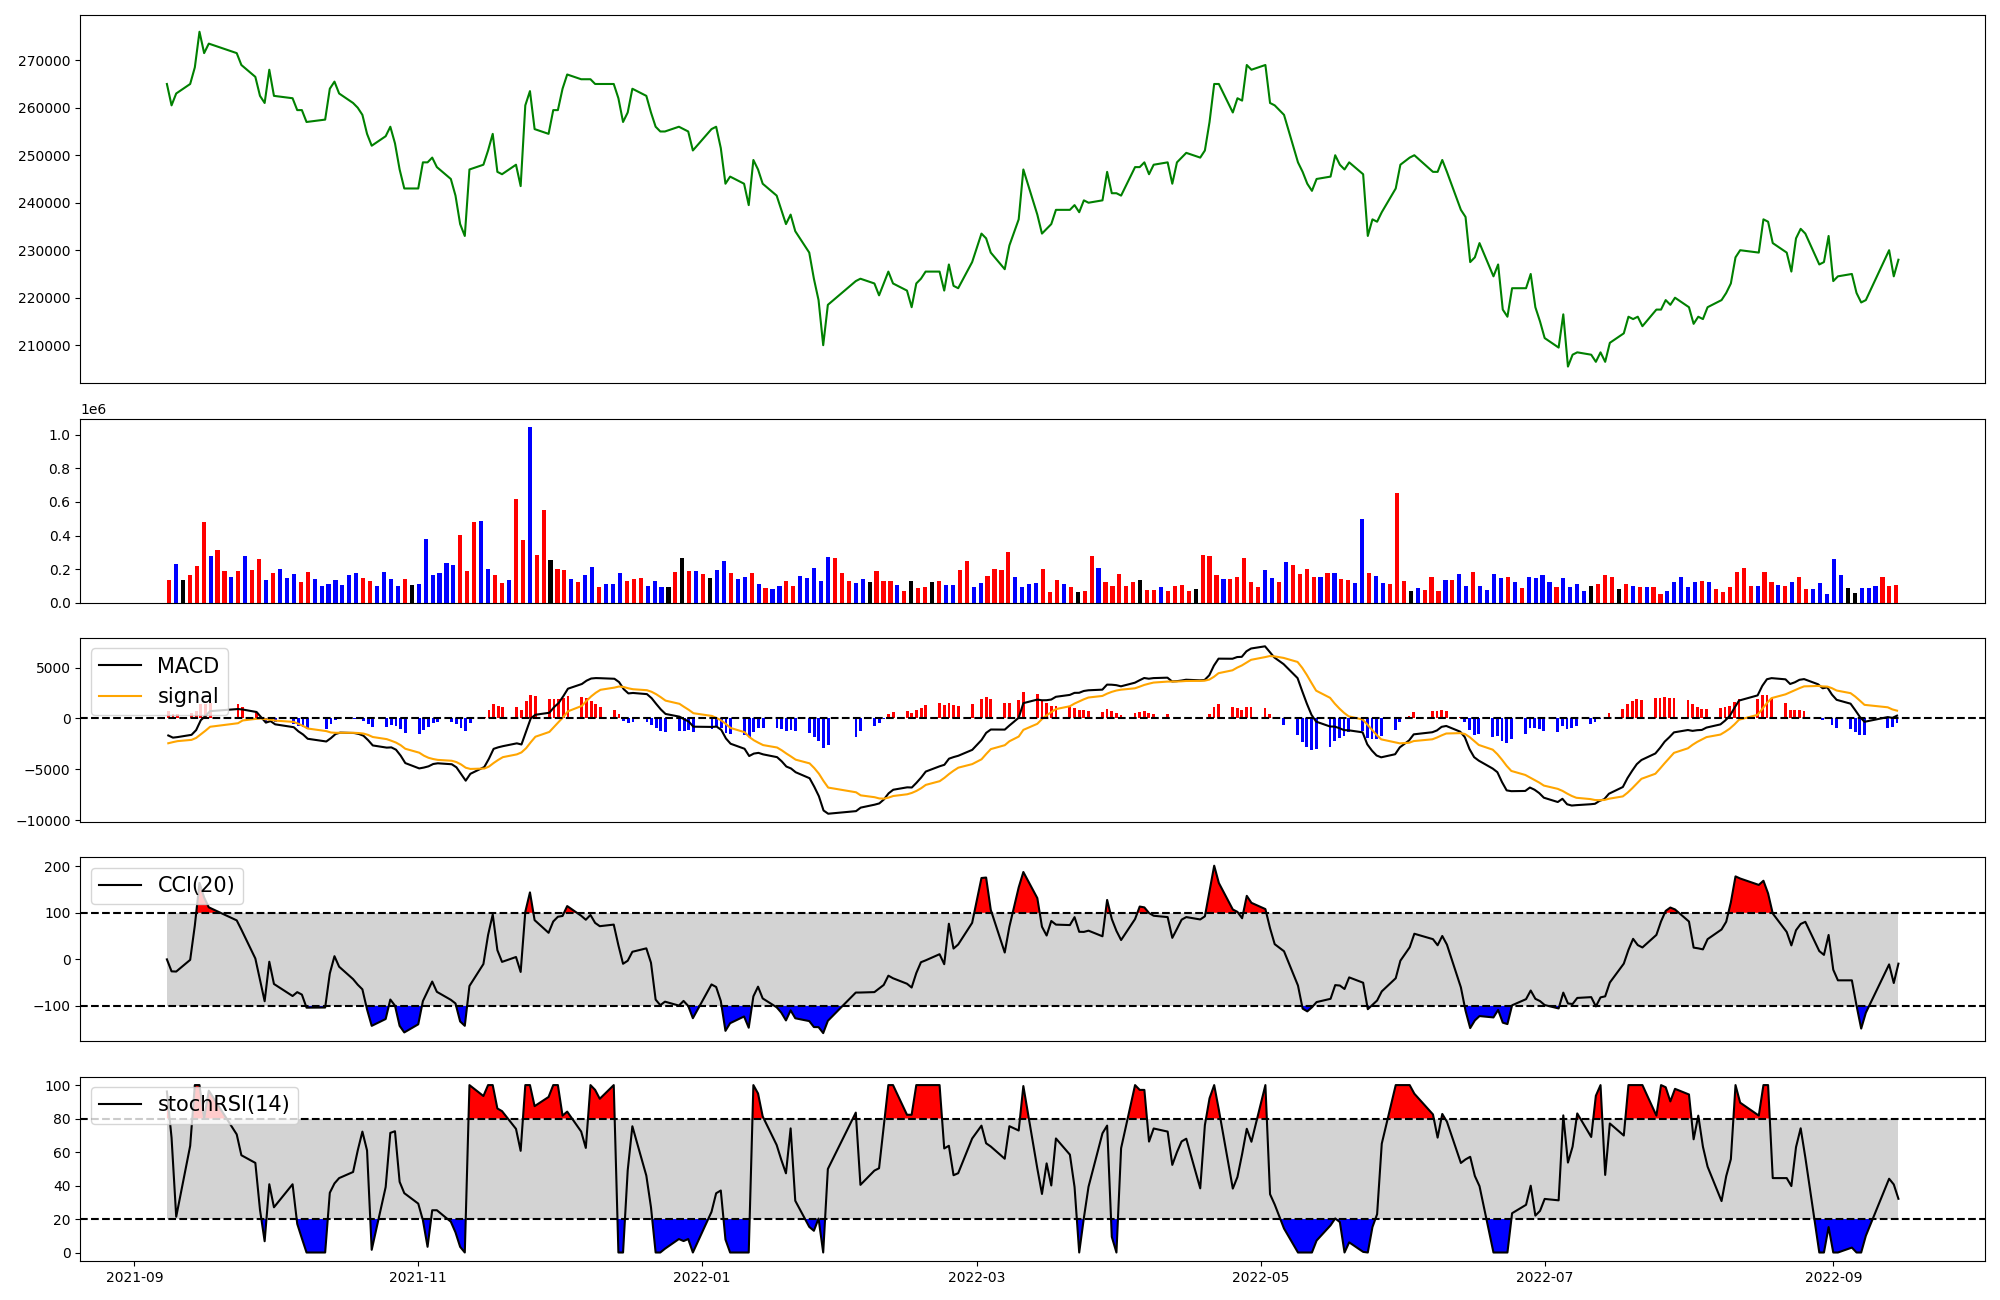2000x1300 pixels.
Task: Click the 210000 price axis tick label
Action: (x=44, y=346)
